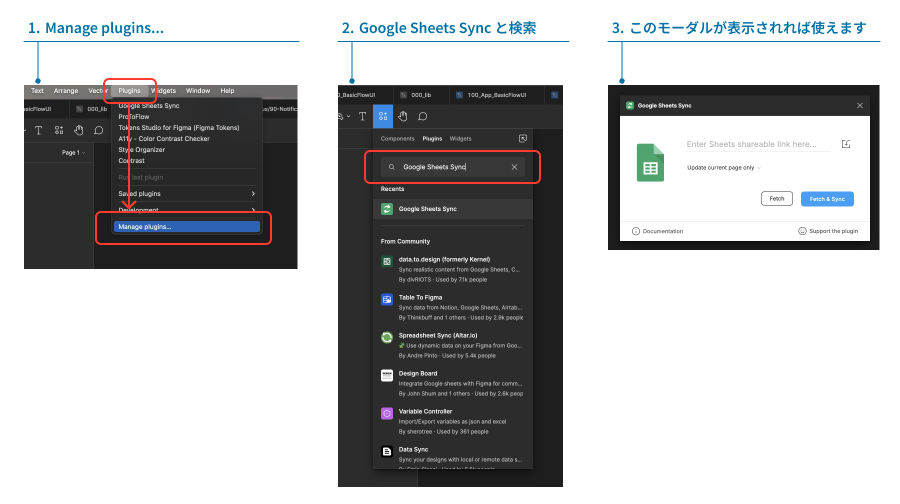Click the import icon beside the Sheets link field
The image size is (900, 504).
845,144
